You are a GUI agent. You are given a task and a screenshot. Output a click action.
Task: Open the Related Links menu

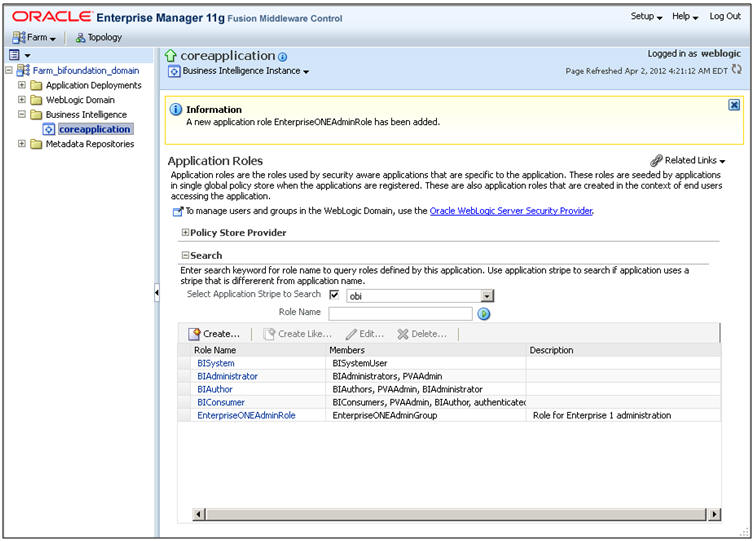pos(688,161)
